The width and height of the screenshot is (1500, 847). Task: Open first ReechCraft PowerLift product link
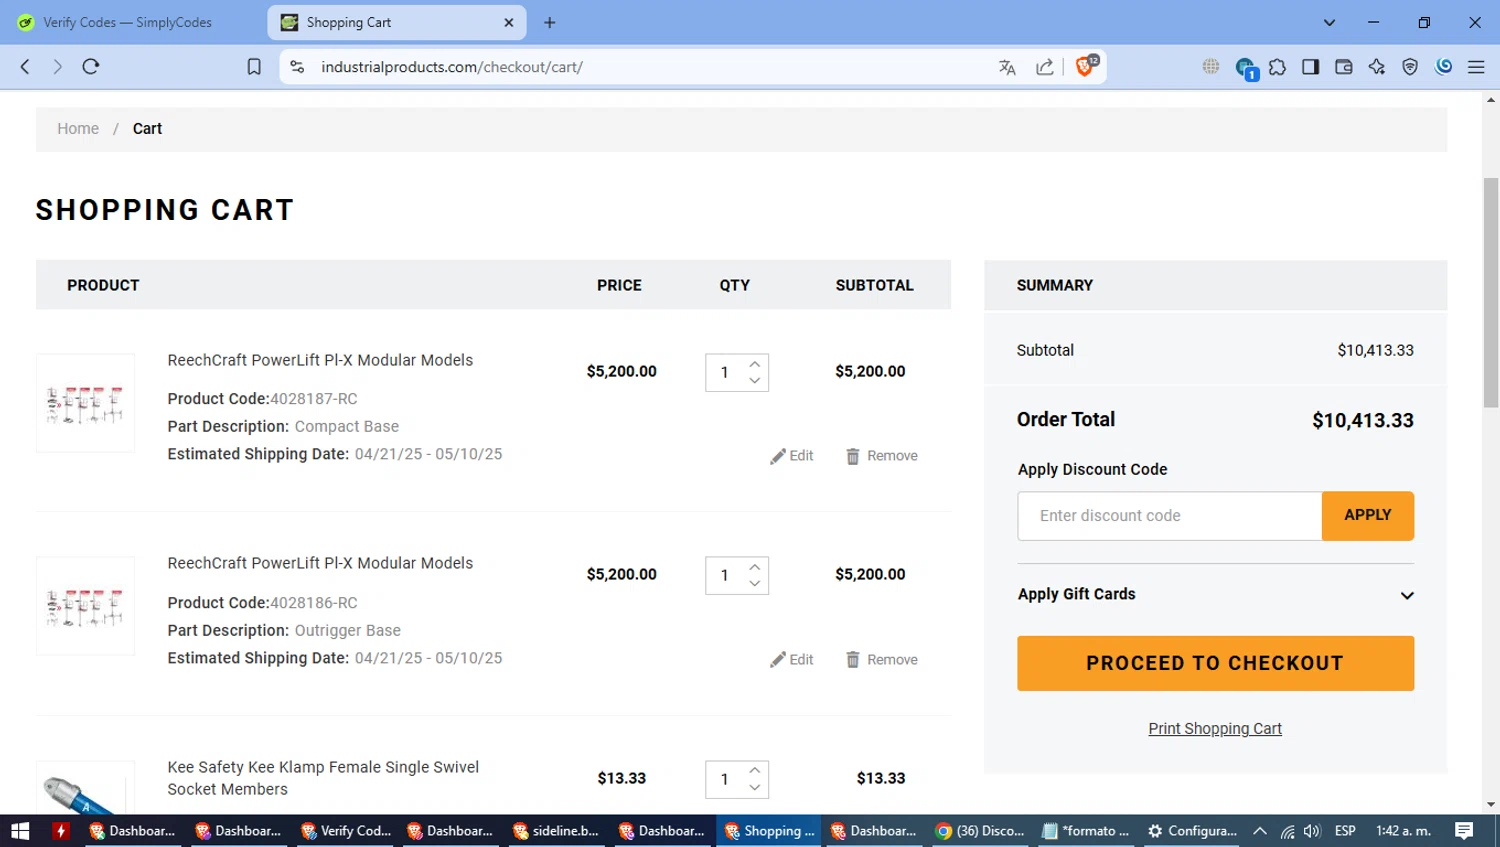coord(320,360)
